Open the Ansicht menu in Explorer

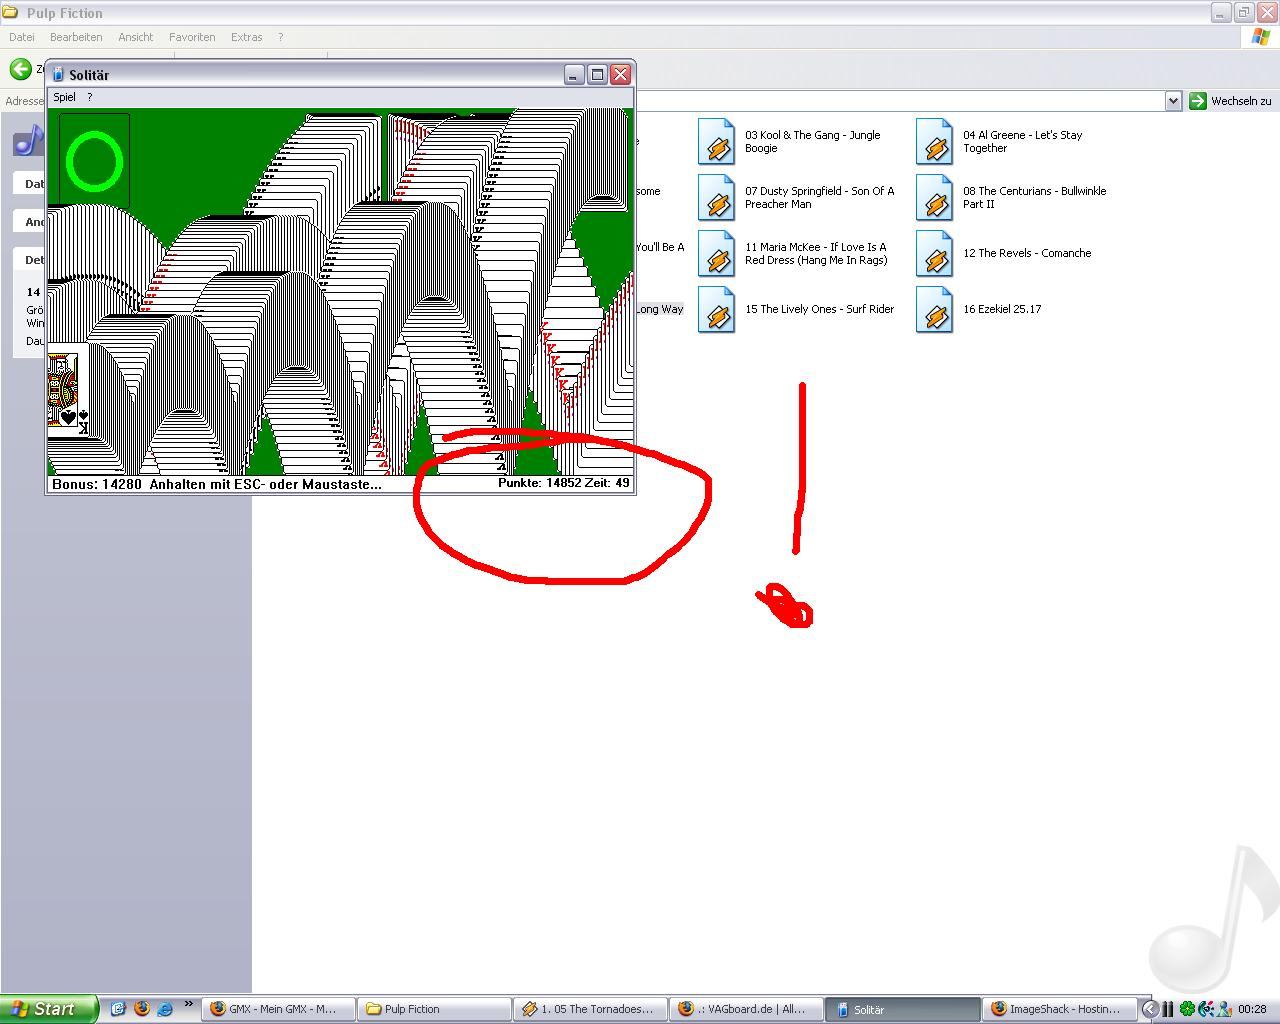tap(136, 37)
